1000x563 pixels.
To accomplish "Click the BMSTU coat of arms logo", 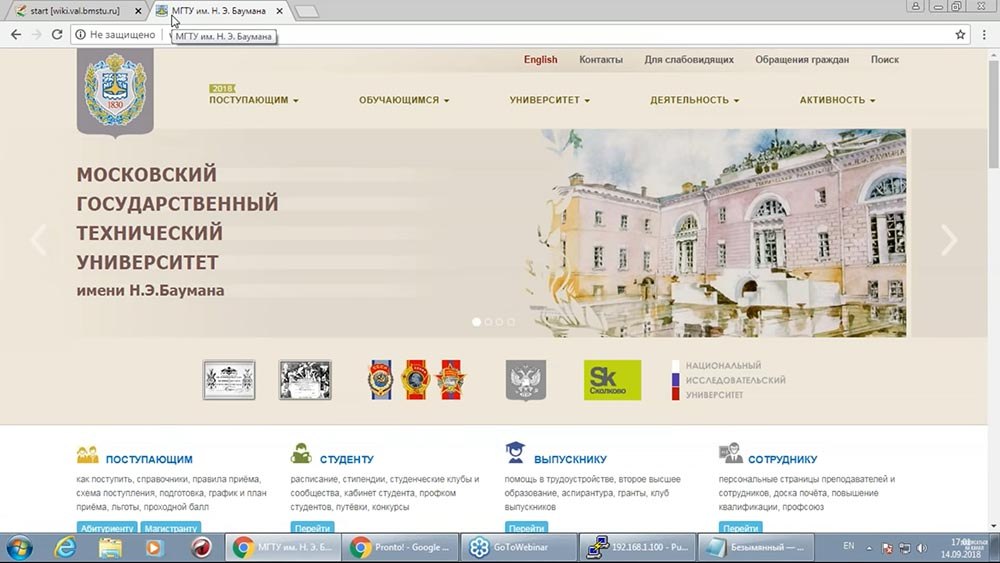I will coord(115,91).
